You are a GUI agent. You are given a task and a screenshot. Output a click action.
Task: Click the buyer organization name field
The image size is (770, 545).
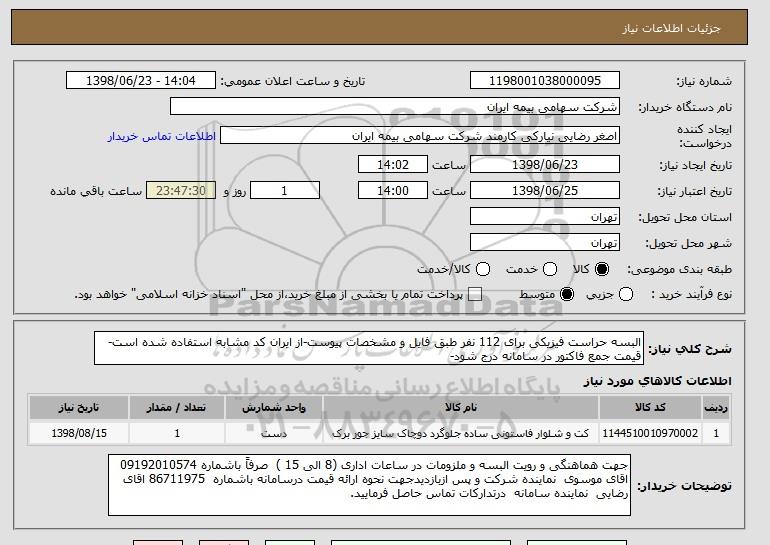[395, 107]
